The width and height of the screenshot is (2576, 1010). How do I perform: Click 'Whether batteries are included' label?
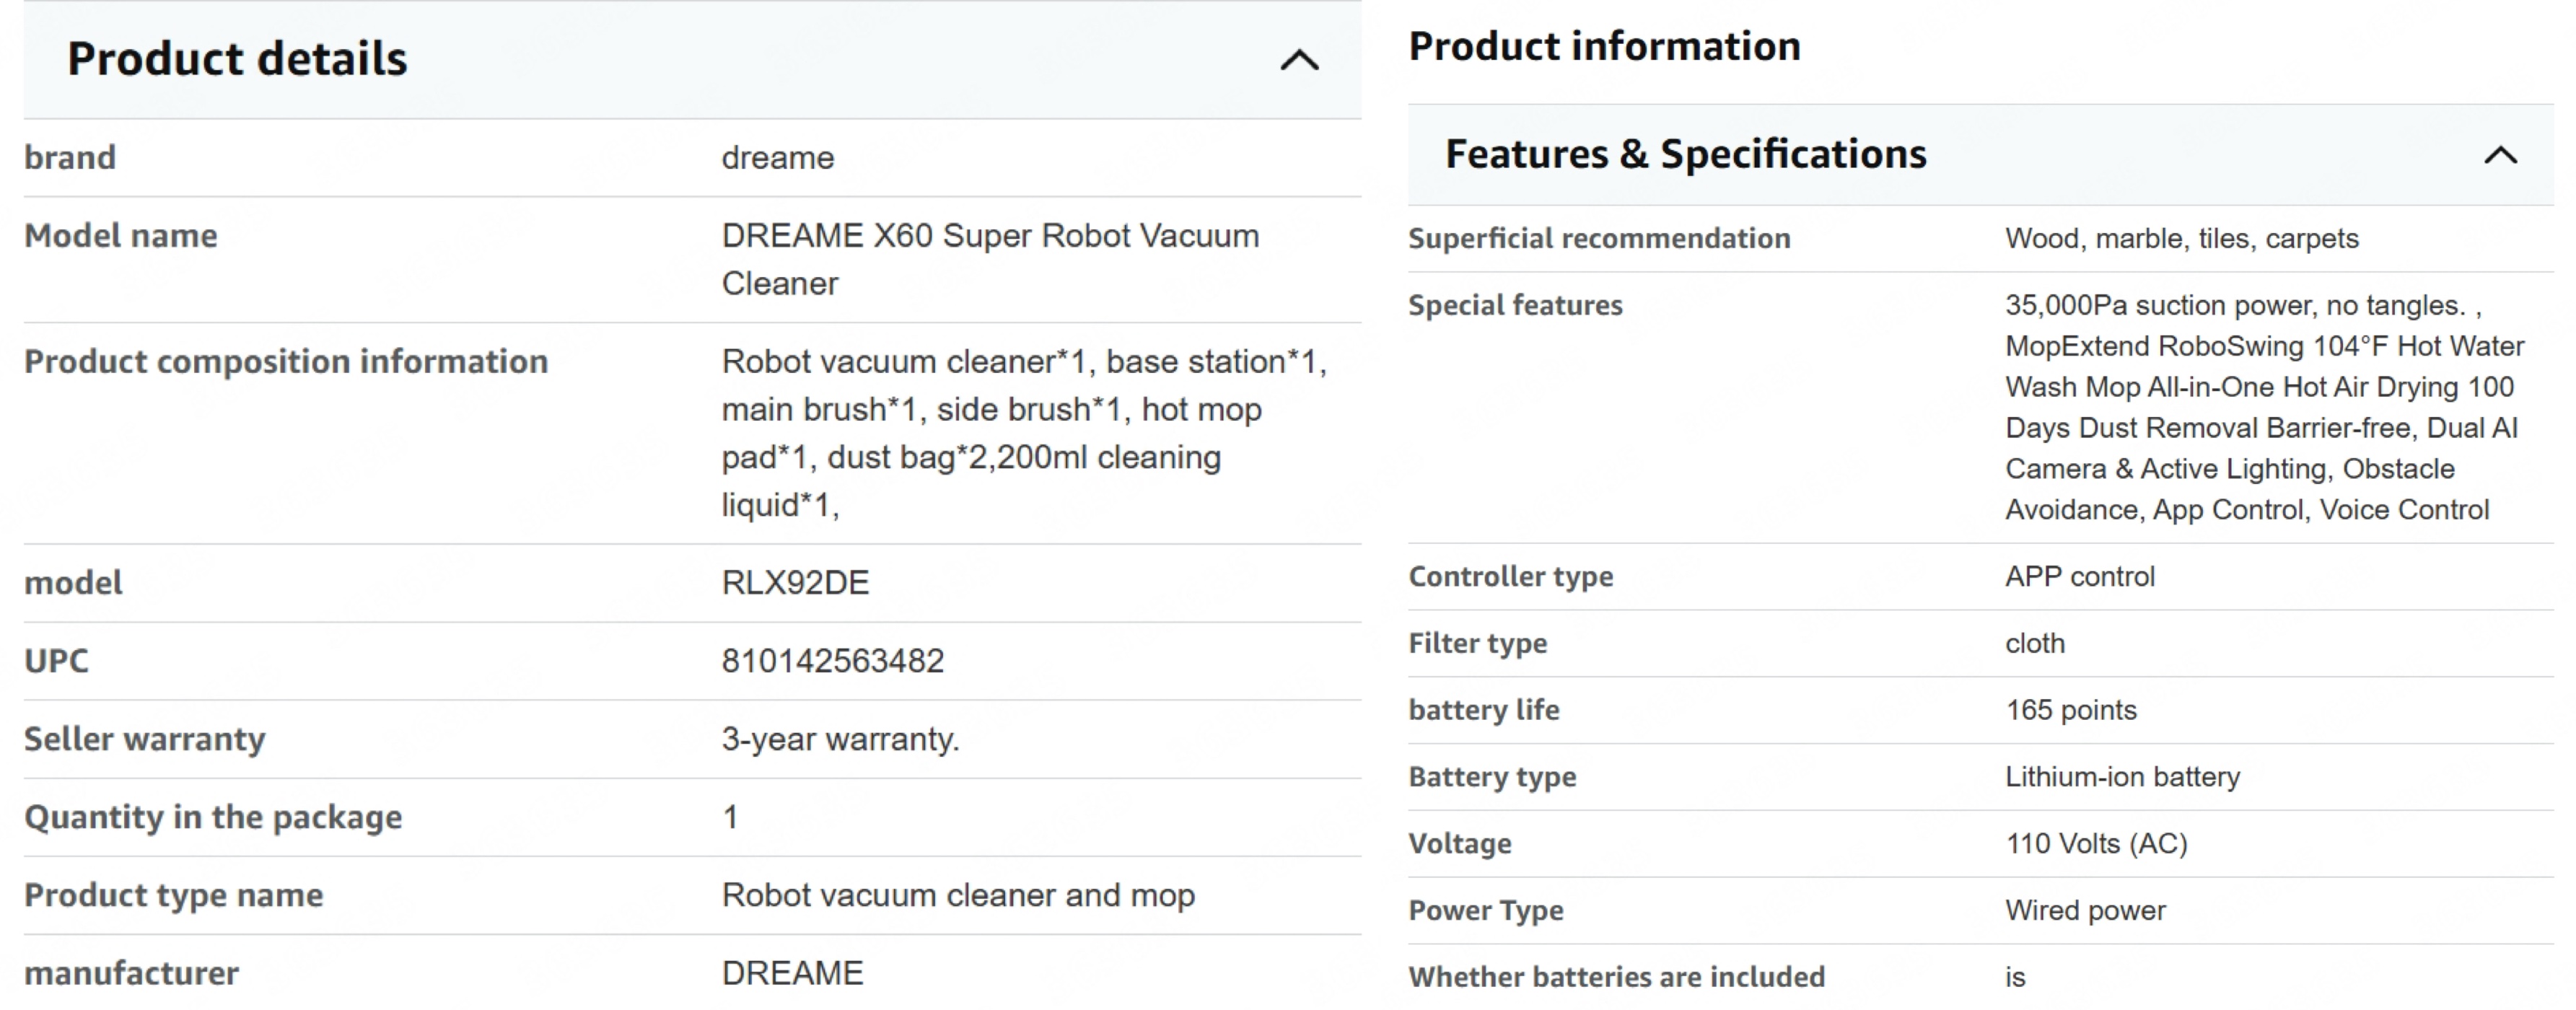point(1617,977)
